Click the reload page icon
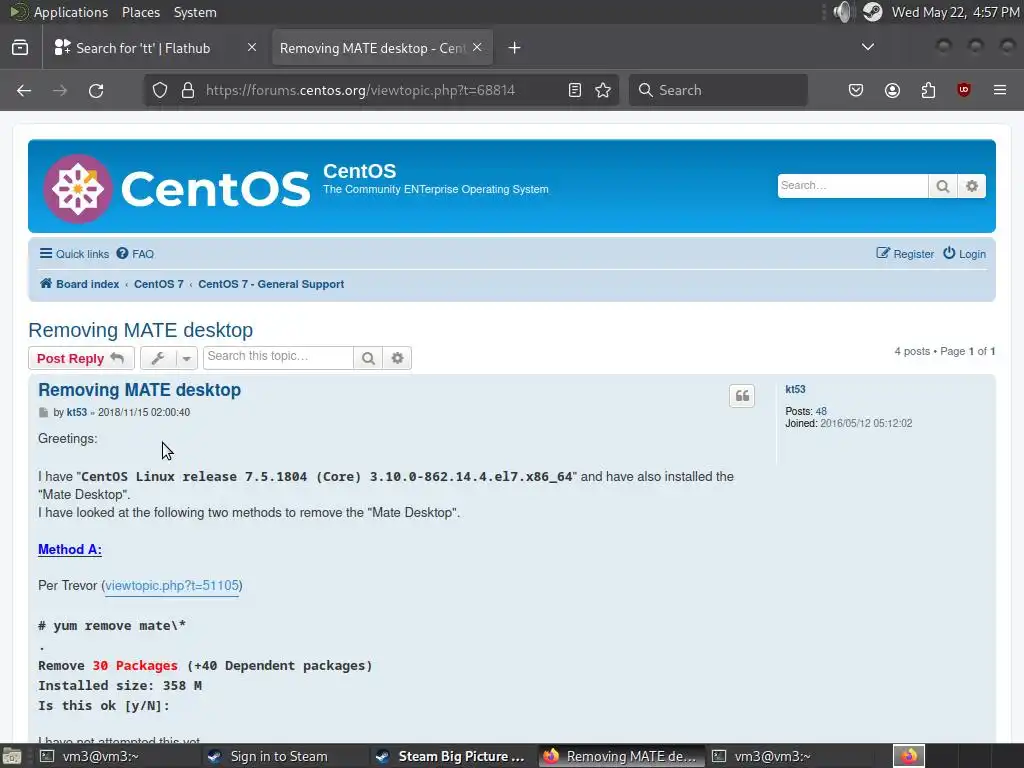Image resolution: width=1024 pixels, height=768 pixels. coord(96,91)
